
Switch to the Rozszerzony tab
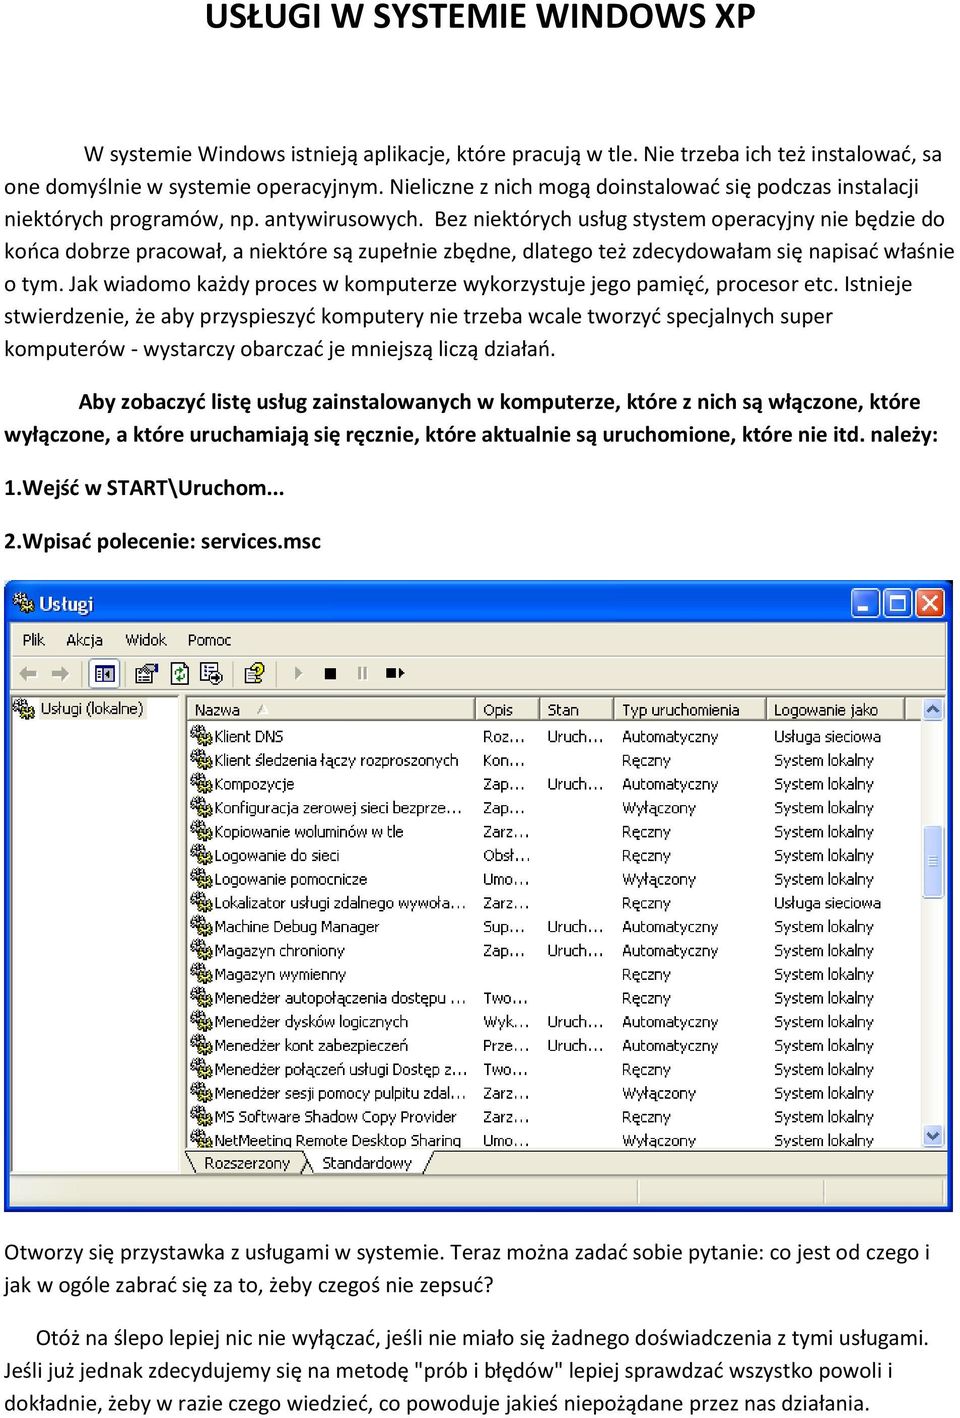[x=246, y=1163]
